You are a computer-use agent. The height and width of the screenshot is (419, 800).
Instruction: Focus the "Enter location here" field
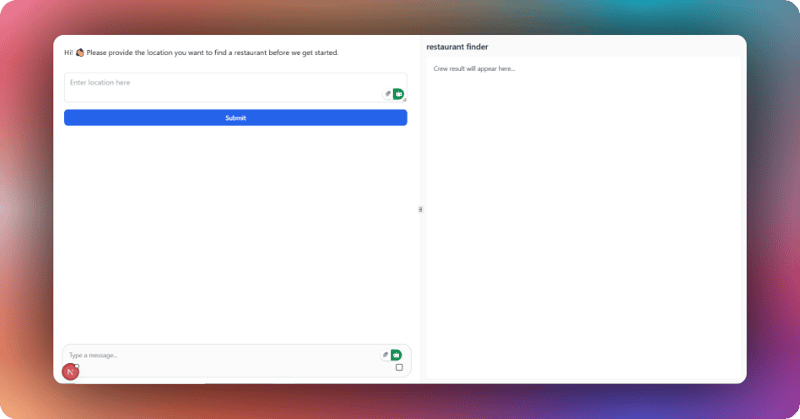[x=235, y=87]
